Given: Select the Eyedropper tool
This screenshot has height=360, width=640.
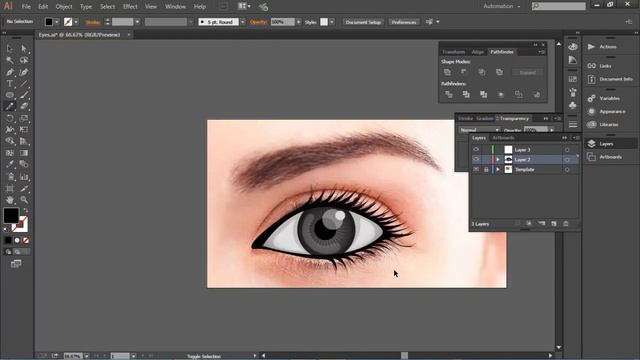Looking at the screenshot, I should [10, 164].
